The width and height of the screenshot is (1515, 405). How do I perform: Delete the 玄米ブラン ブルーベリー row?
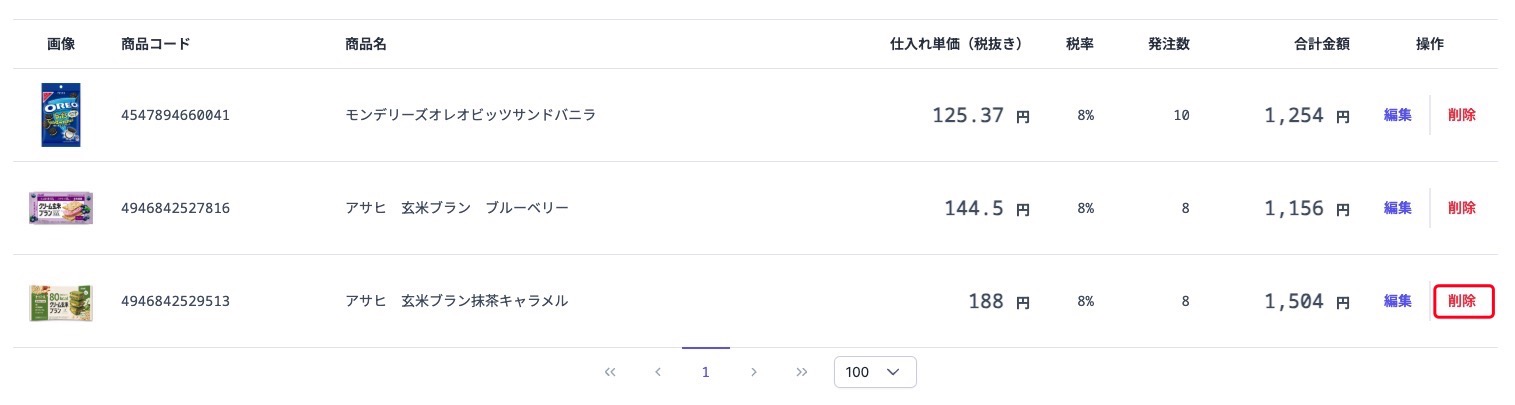tap(1461, 208)
